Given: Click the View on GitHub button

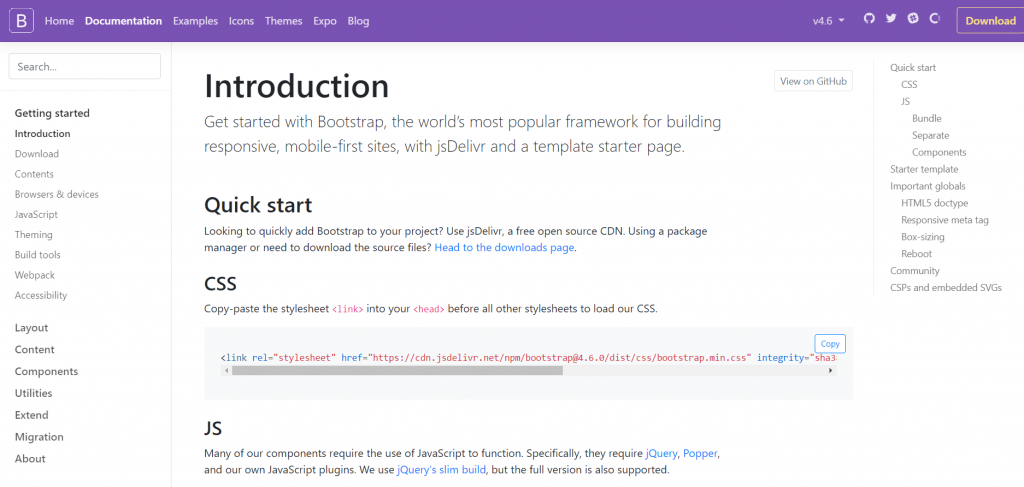Looking at the screenshot, I should [x=813, y=81].
